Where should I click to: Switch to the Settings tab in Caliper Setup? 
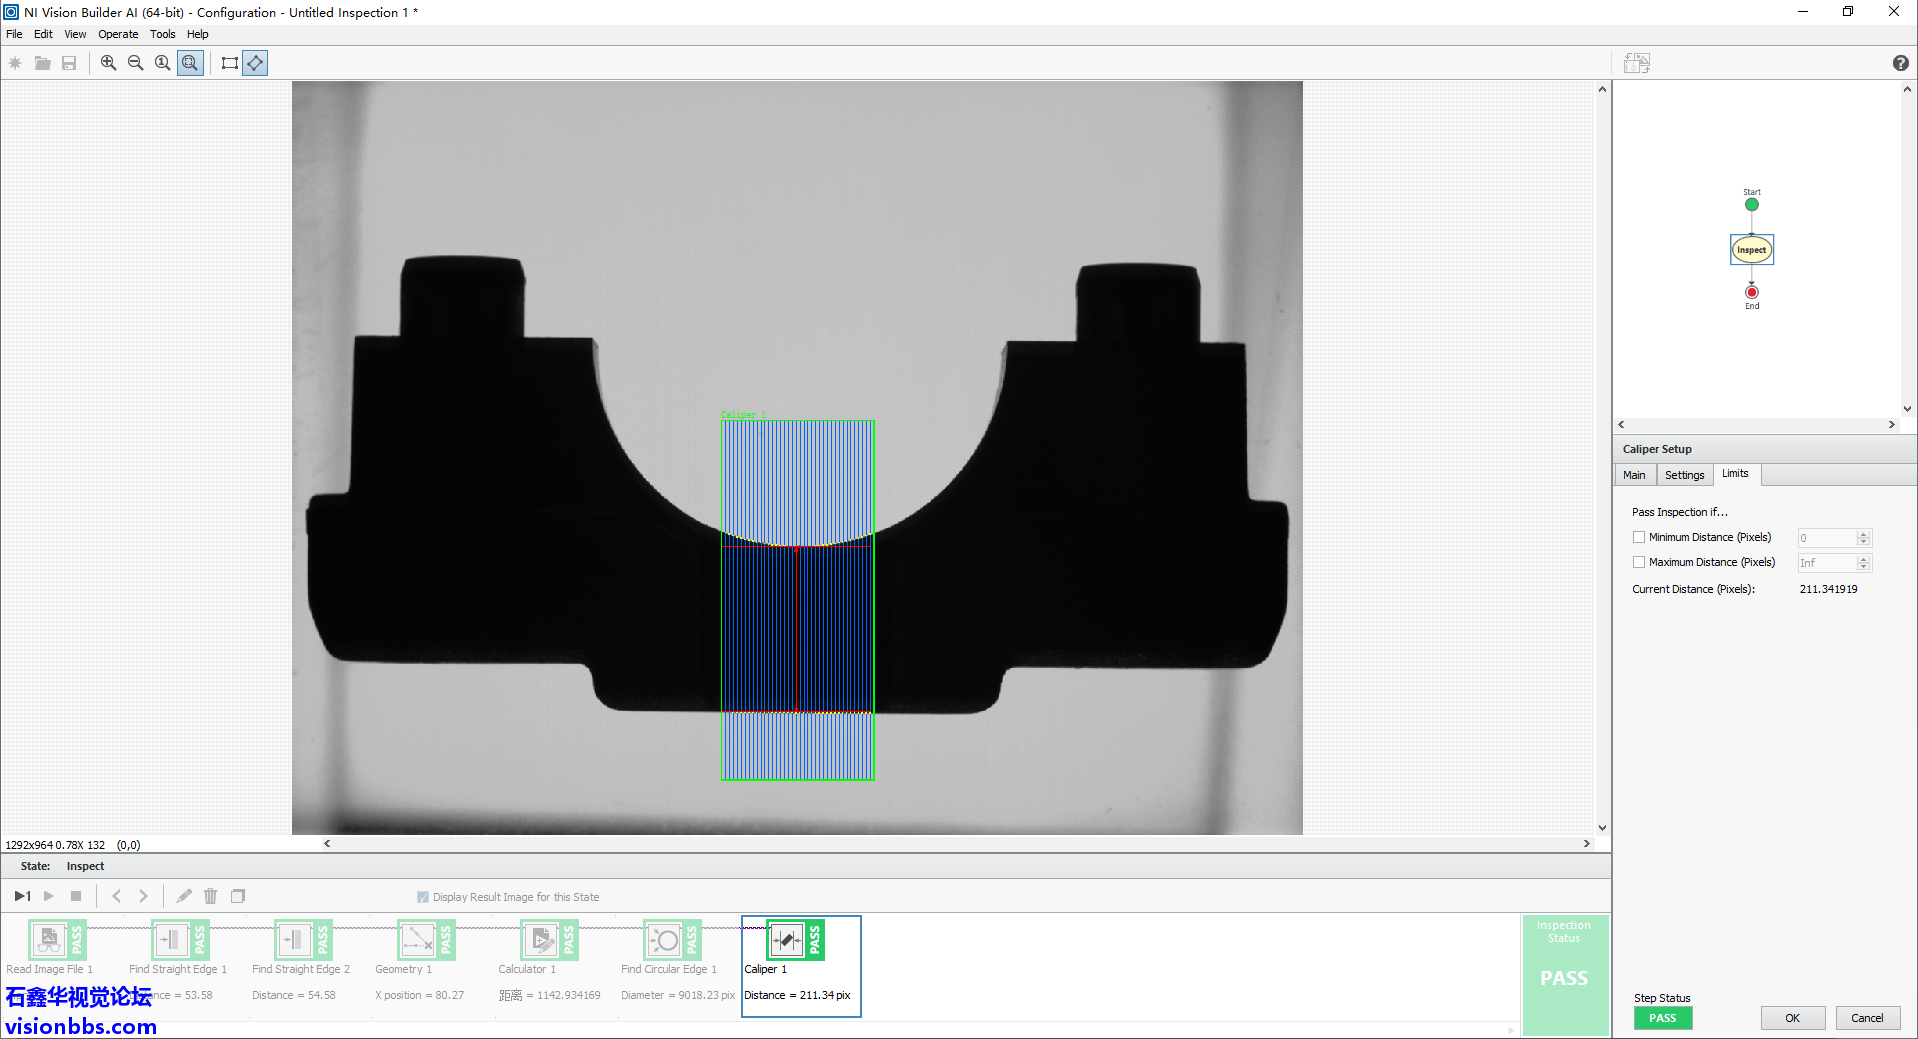coord(1684,474)
